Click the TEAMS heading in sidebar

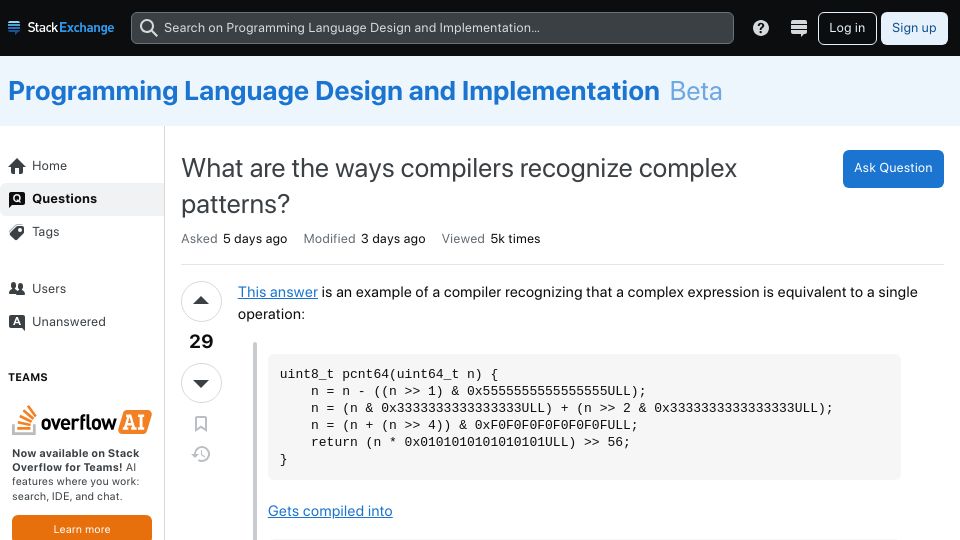pyautogui.click(x=28, y=377)
